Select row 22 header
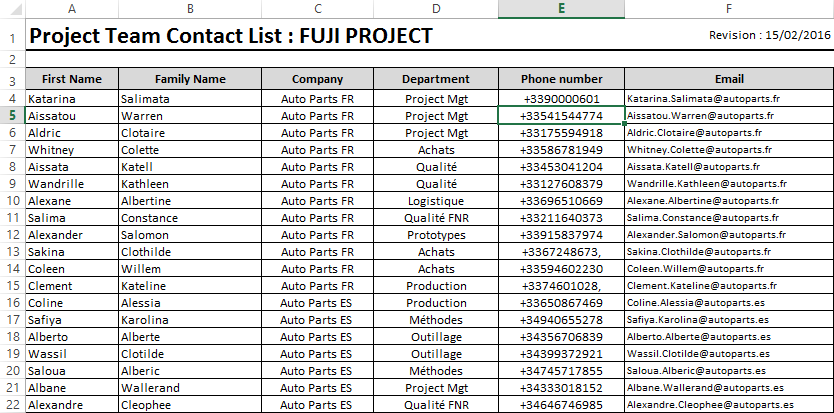834x413 pixels. pyautogui.click(x=11, y=405)
